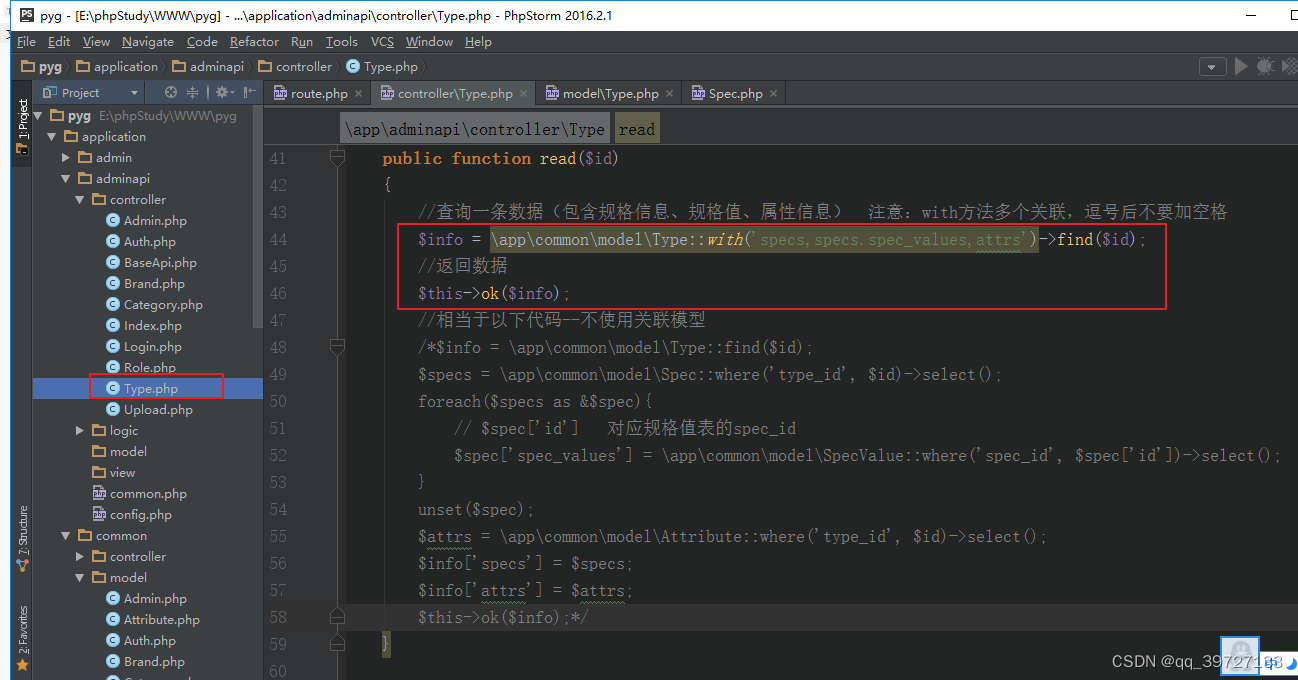Collapse the pyg project root node
This screenshot has width=1298, height=680.
tap(37, 116)
